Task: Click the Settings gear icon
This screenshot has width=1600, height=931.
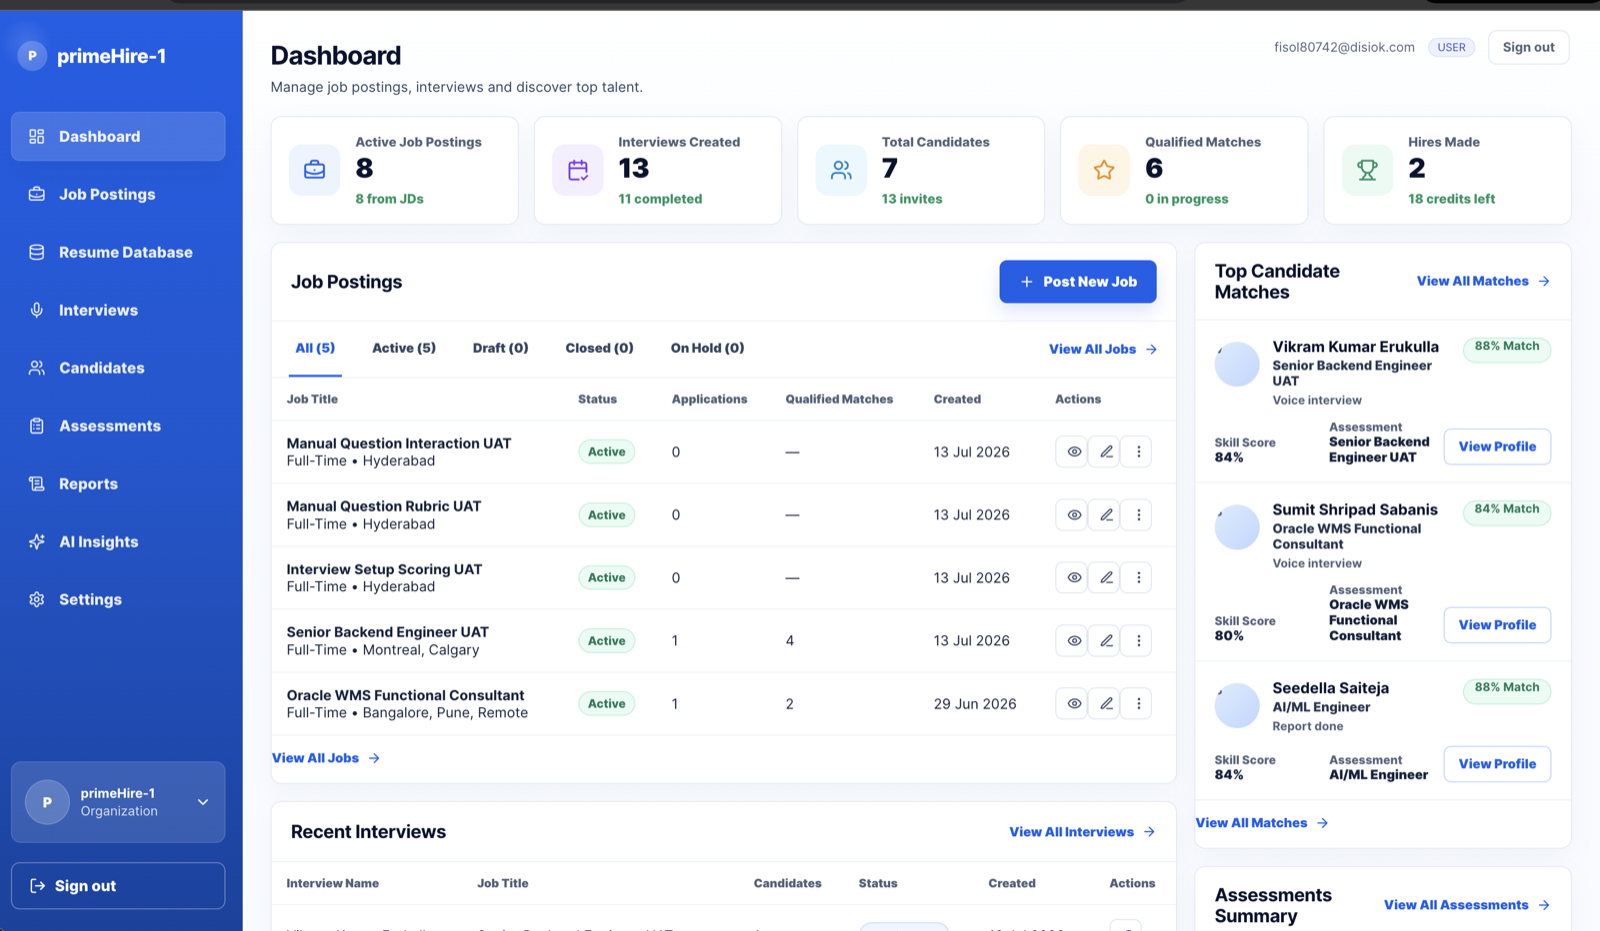Action: click(x=37, y=600)
